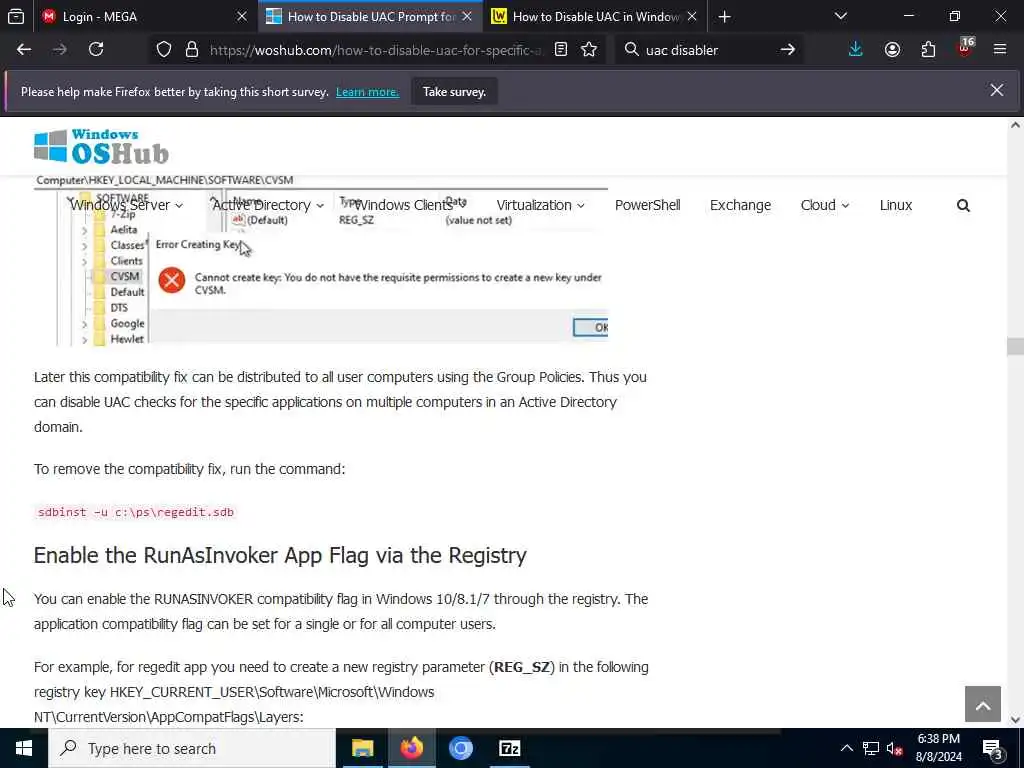Open extensions puzzle icon

pos(928,50)
